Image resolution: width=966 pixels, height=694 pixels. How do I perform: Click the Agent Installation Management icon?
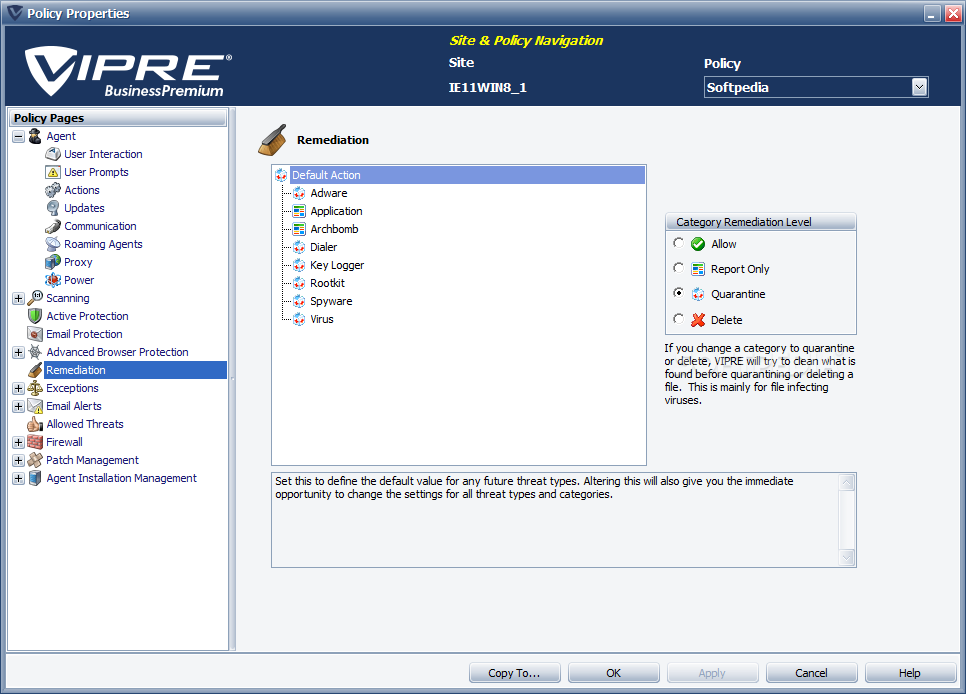35,478
